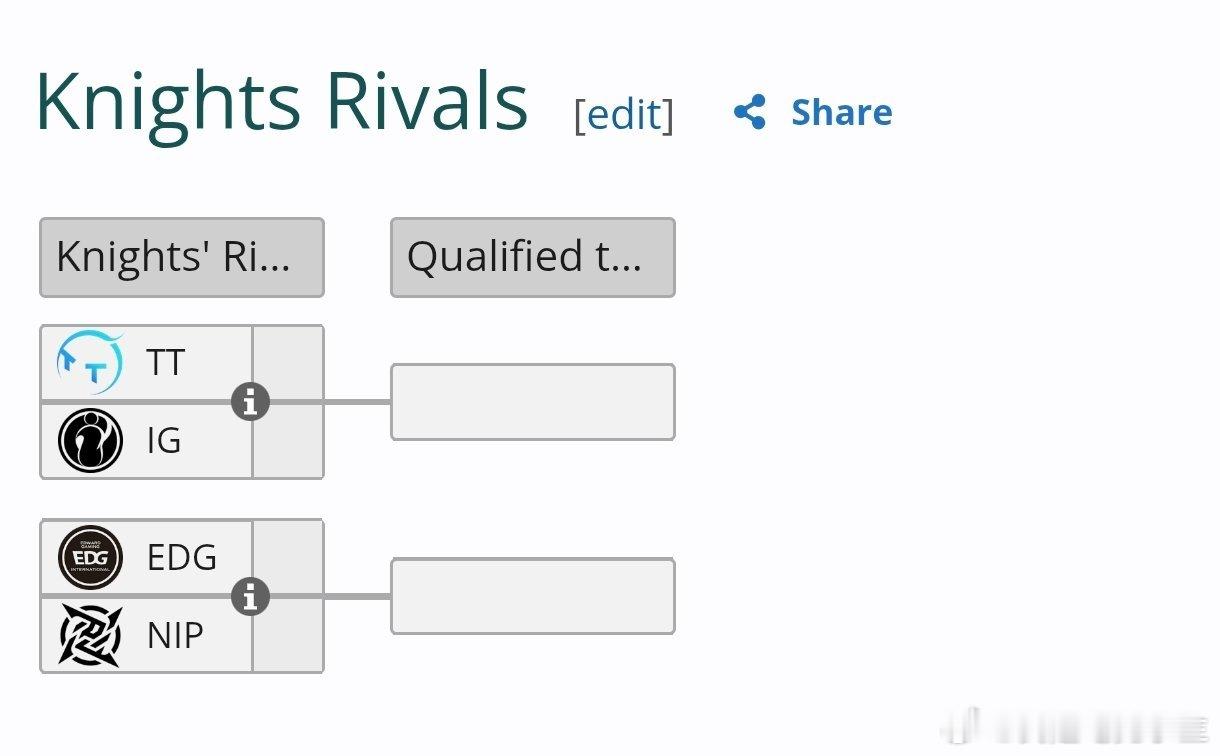Screen dimensions: 1220x756
Task: Click the Share text link
Action: pos(841,112)
